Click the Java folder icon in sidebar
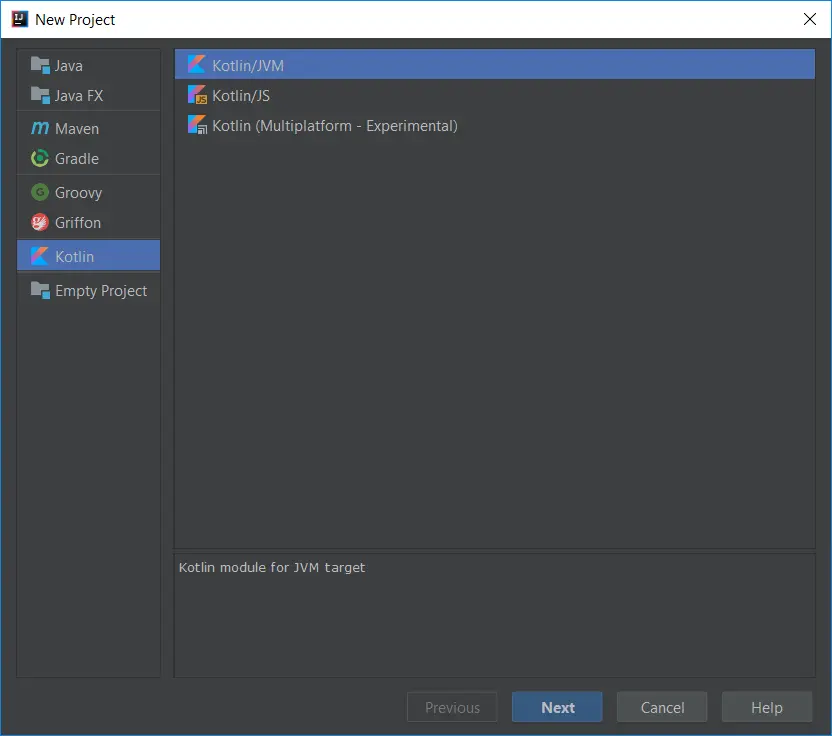 tap(40, 65)
